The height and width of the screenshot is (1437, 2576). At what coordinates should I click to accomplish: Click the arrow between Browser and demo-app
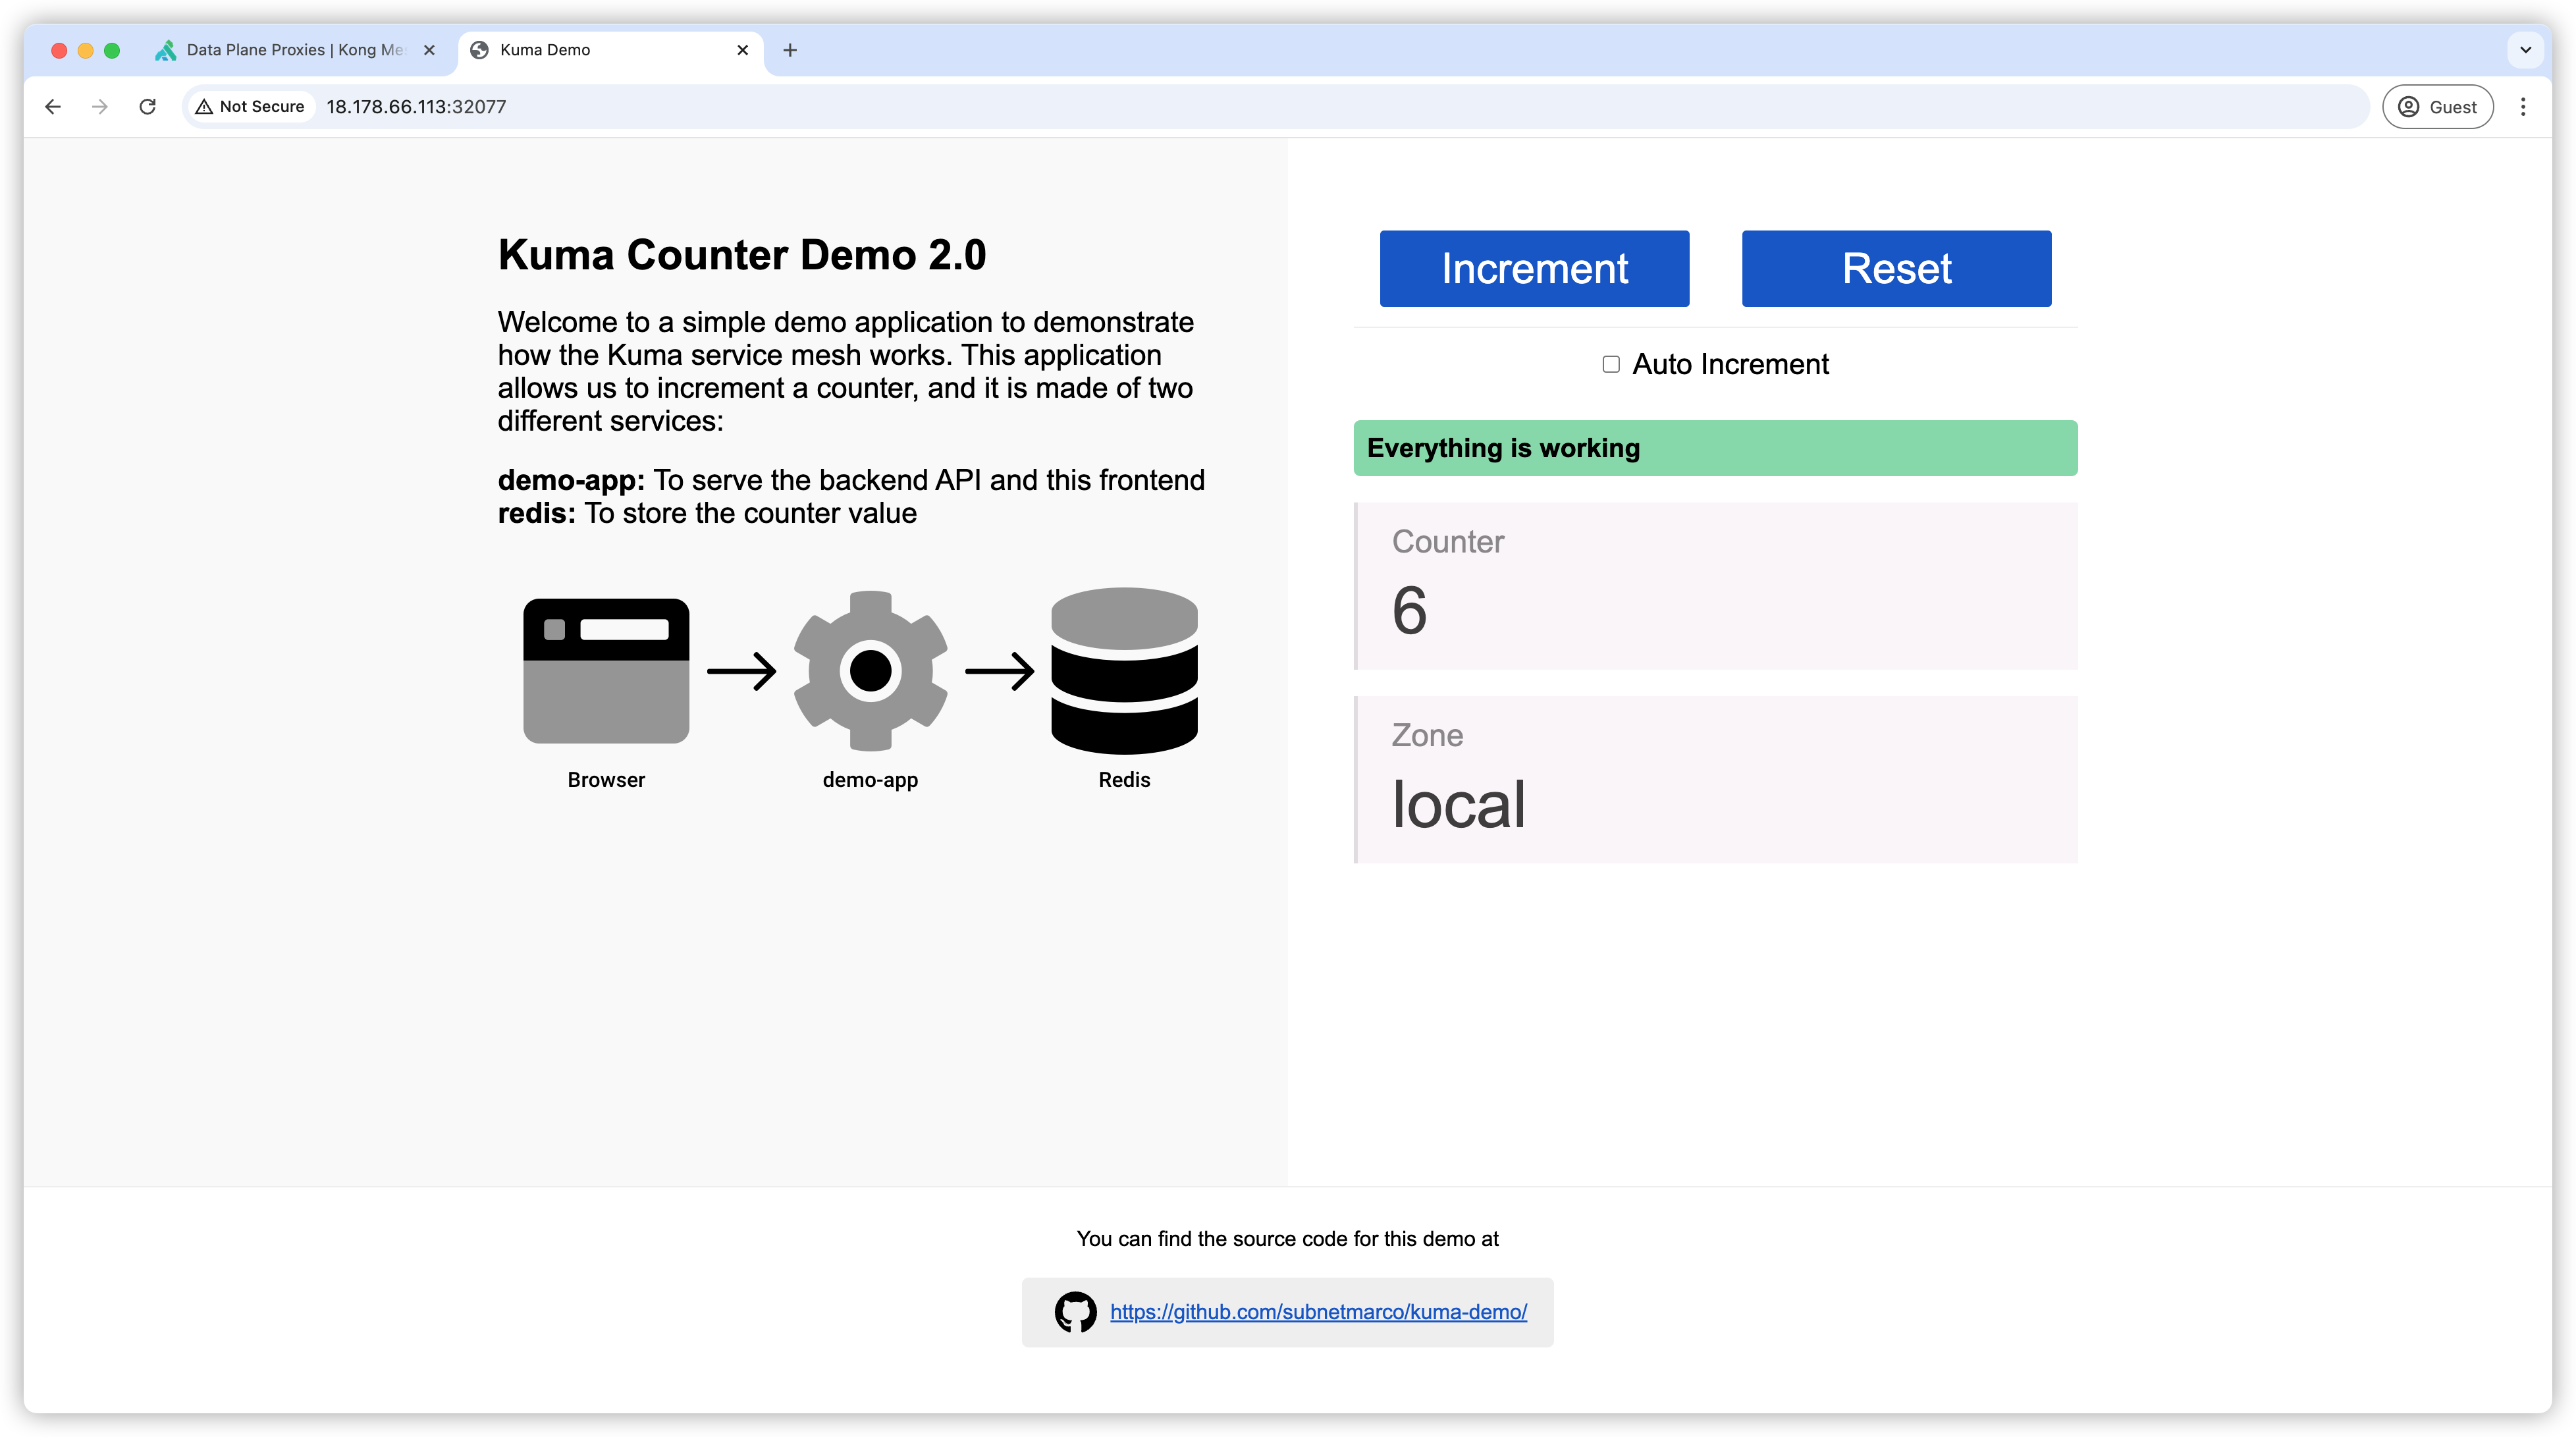click(x=741, y=670)
